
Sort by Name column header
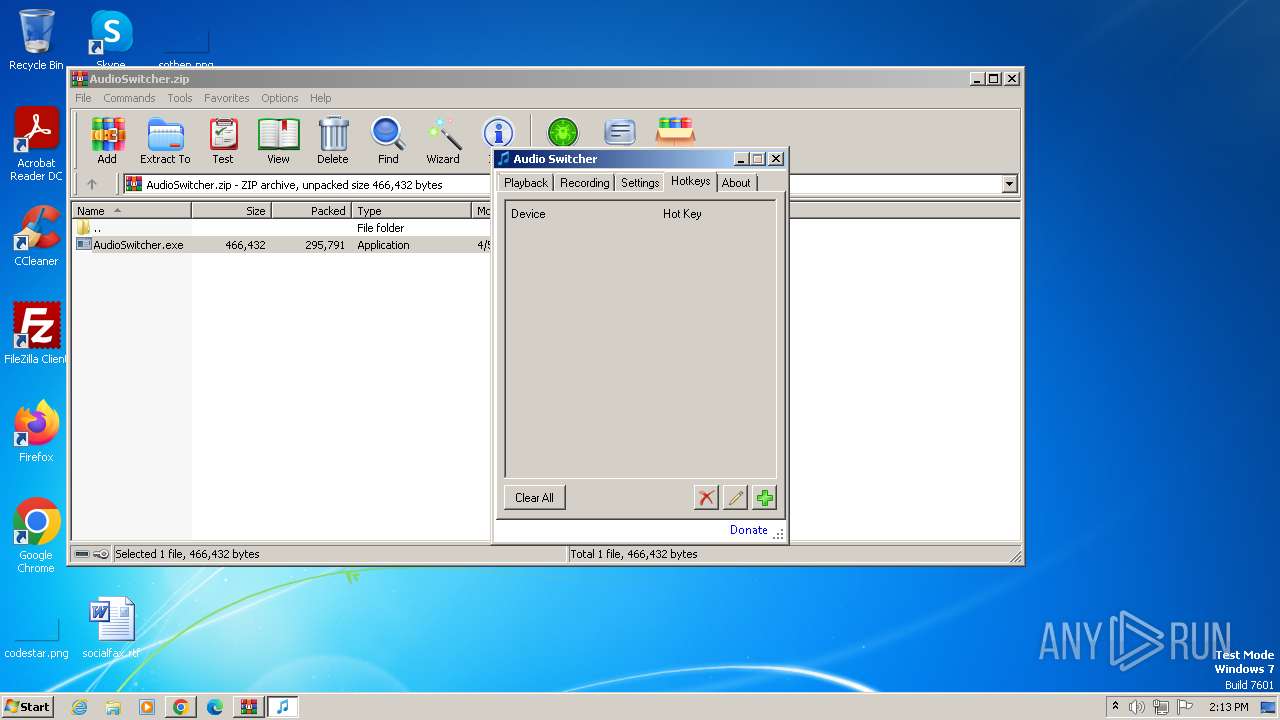click(132, 211)
